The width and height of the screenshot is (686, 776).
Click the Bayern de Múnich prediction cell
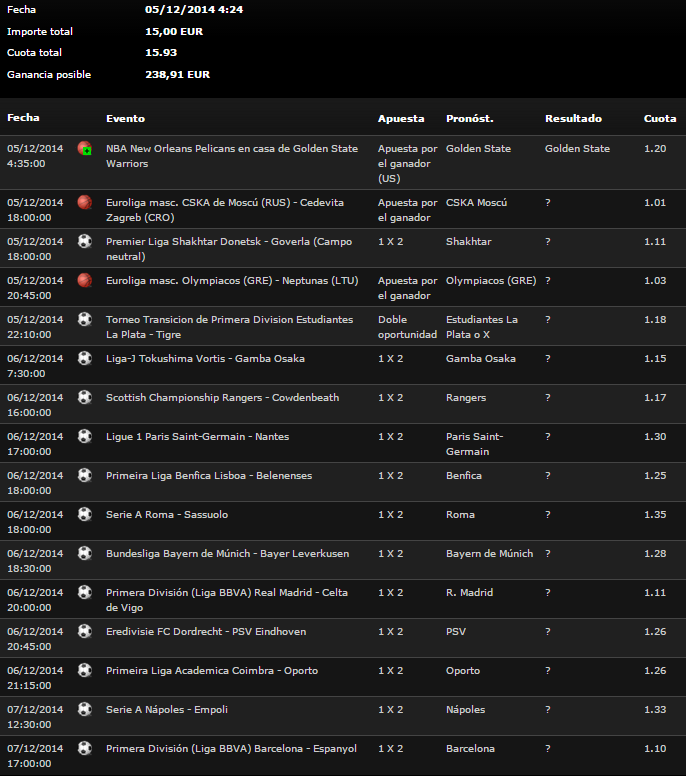(490, 553)
